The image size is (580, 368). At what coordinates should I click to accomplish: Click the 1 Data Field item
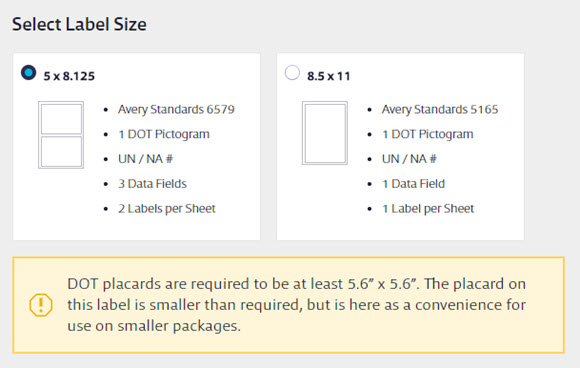tap(413, 184)
